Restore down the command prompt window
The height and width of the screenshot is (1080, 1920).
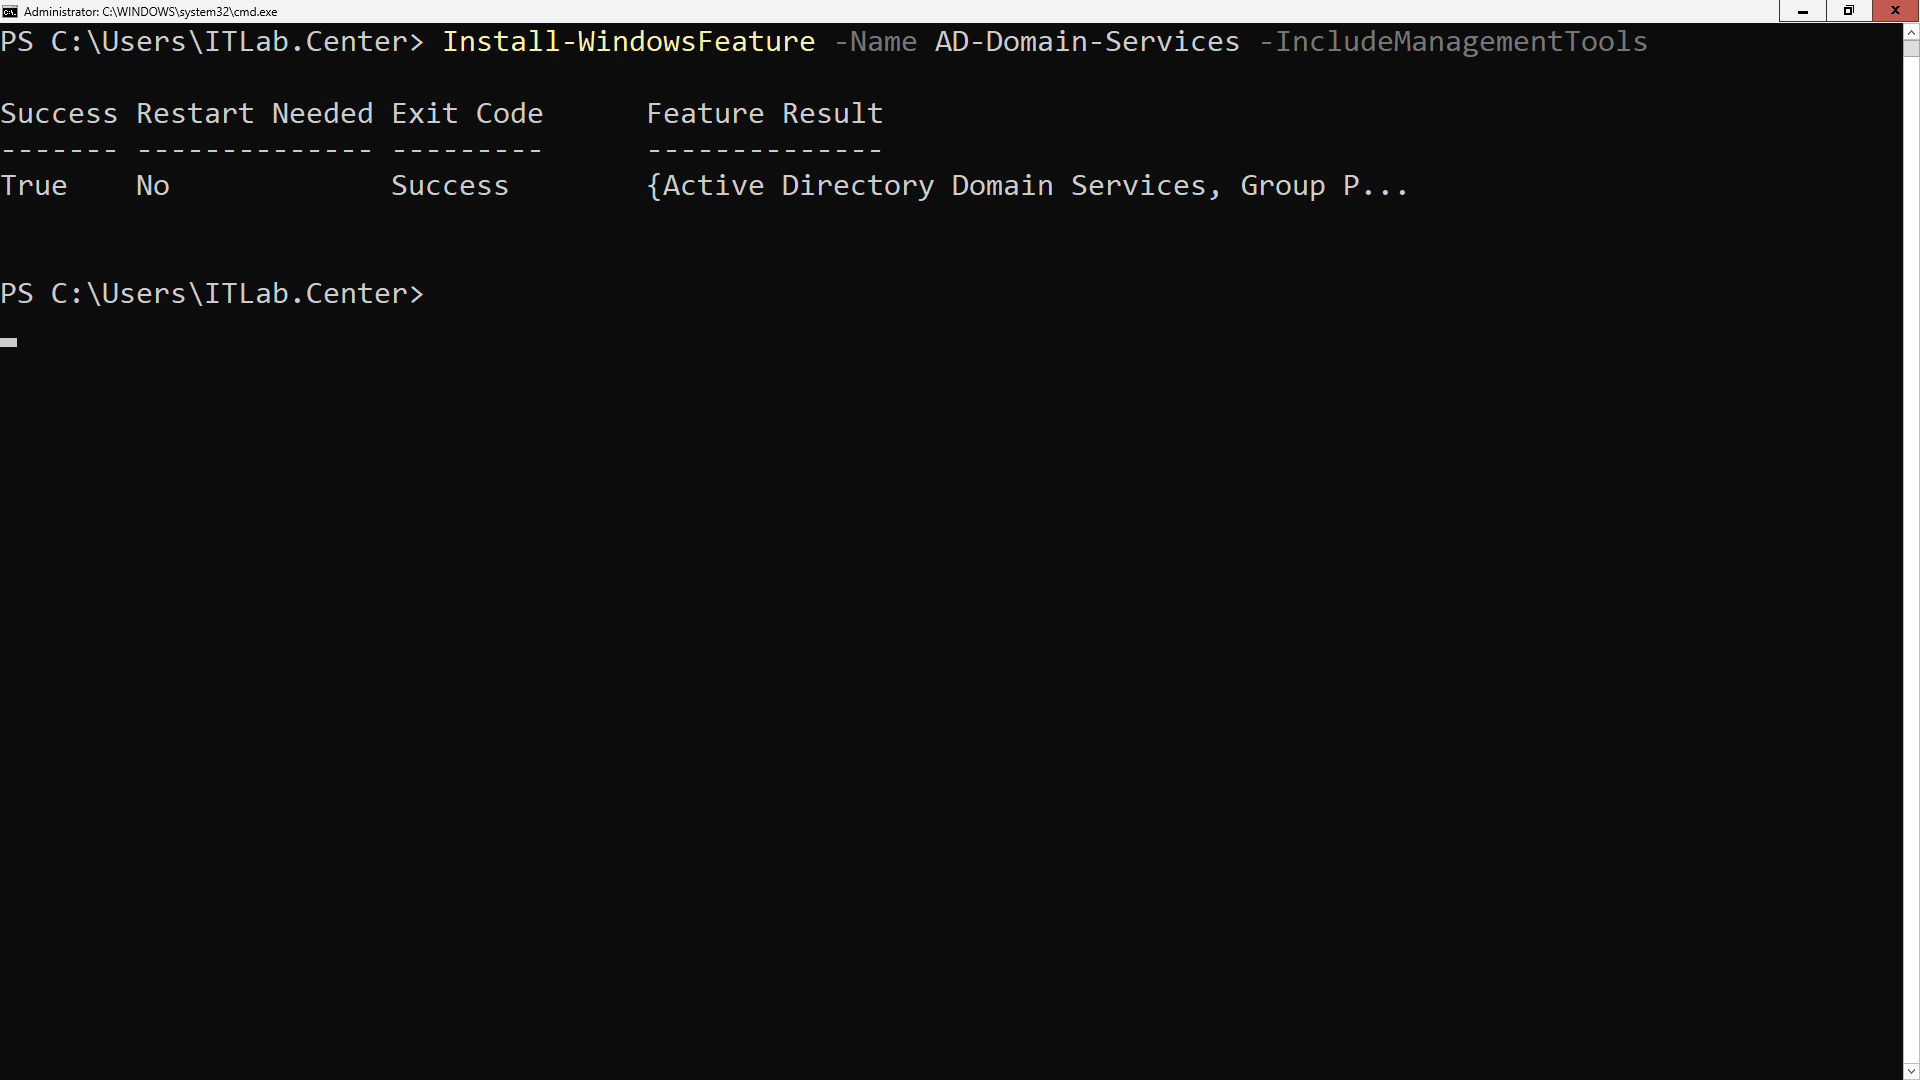click(x=1849, y=11)
